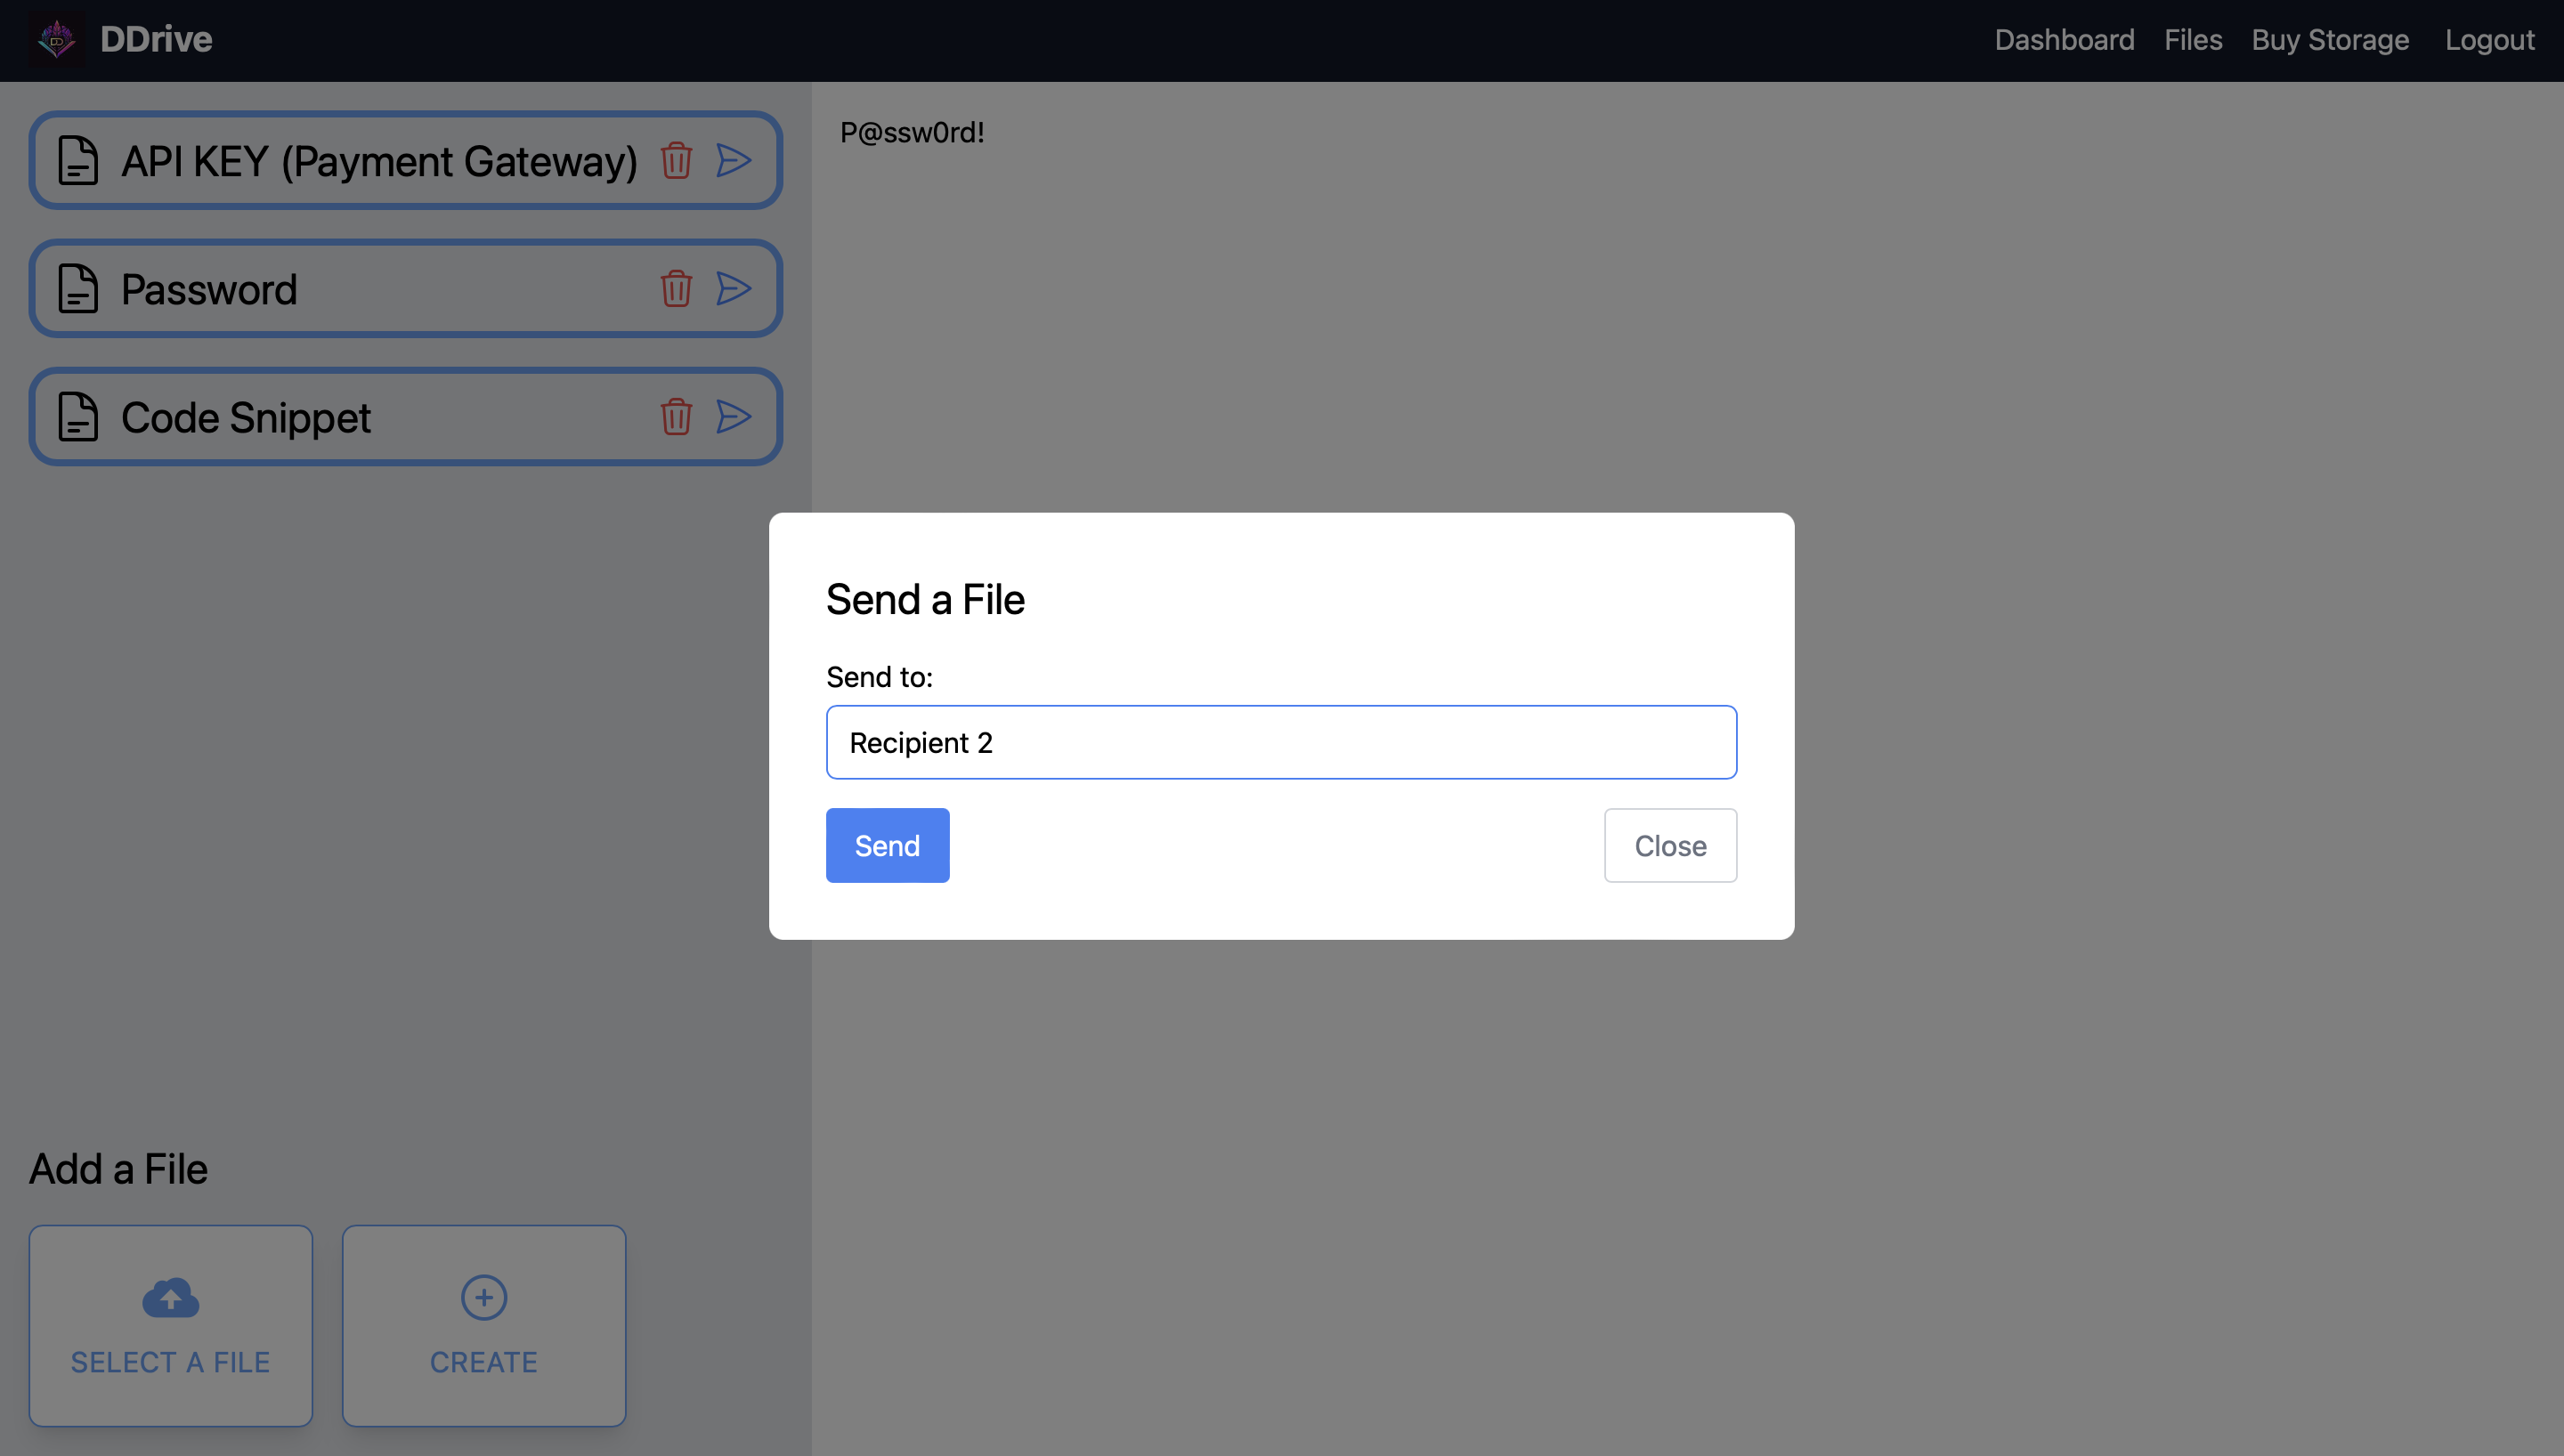Viewport: 2564px width, 1456px height.
Task: Open the API KEY (Payment Gateway) entry
Action: pyautogui.click(x=378, y=161)
